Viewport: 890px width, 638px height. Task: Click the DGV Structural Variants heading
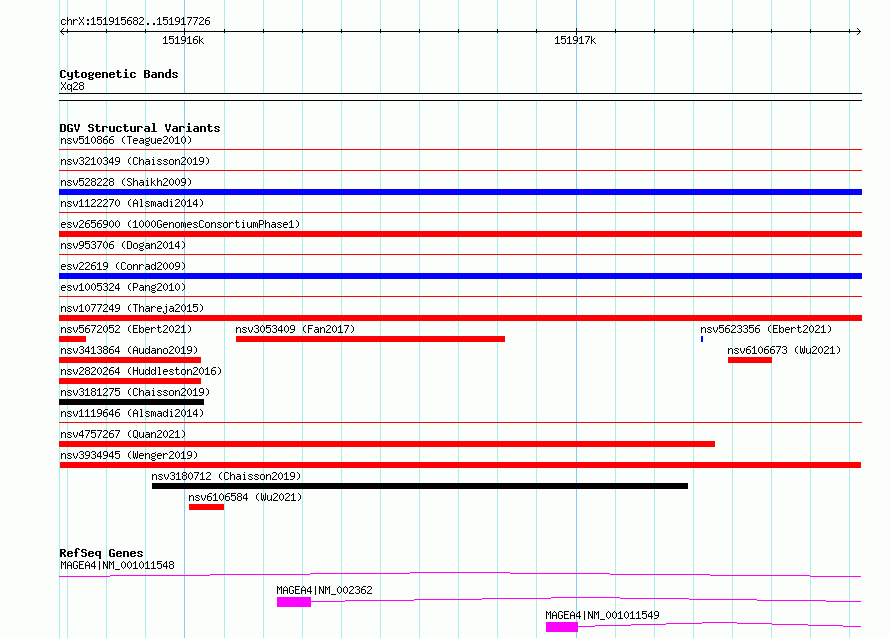coord(140,128)
